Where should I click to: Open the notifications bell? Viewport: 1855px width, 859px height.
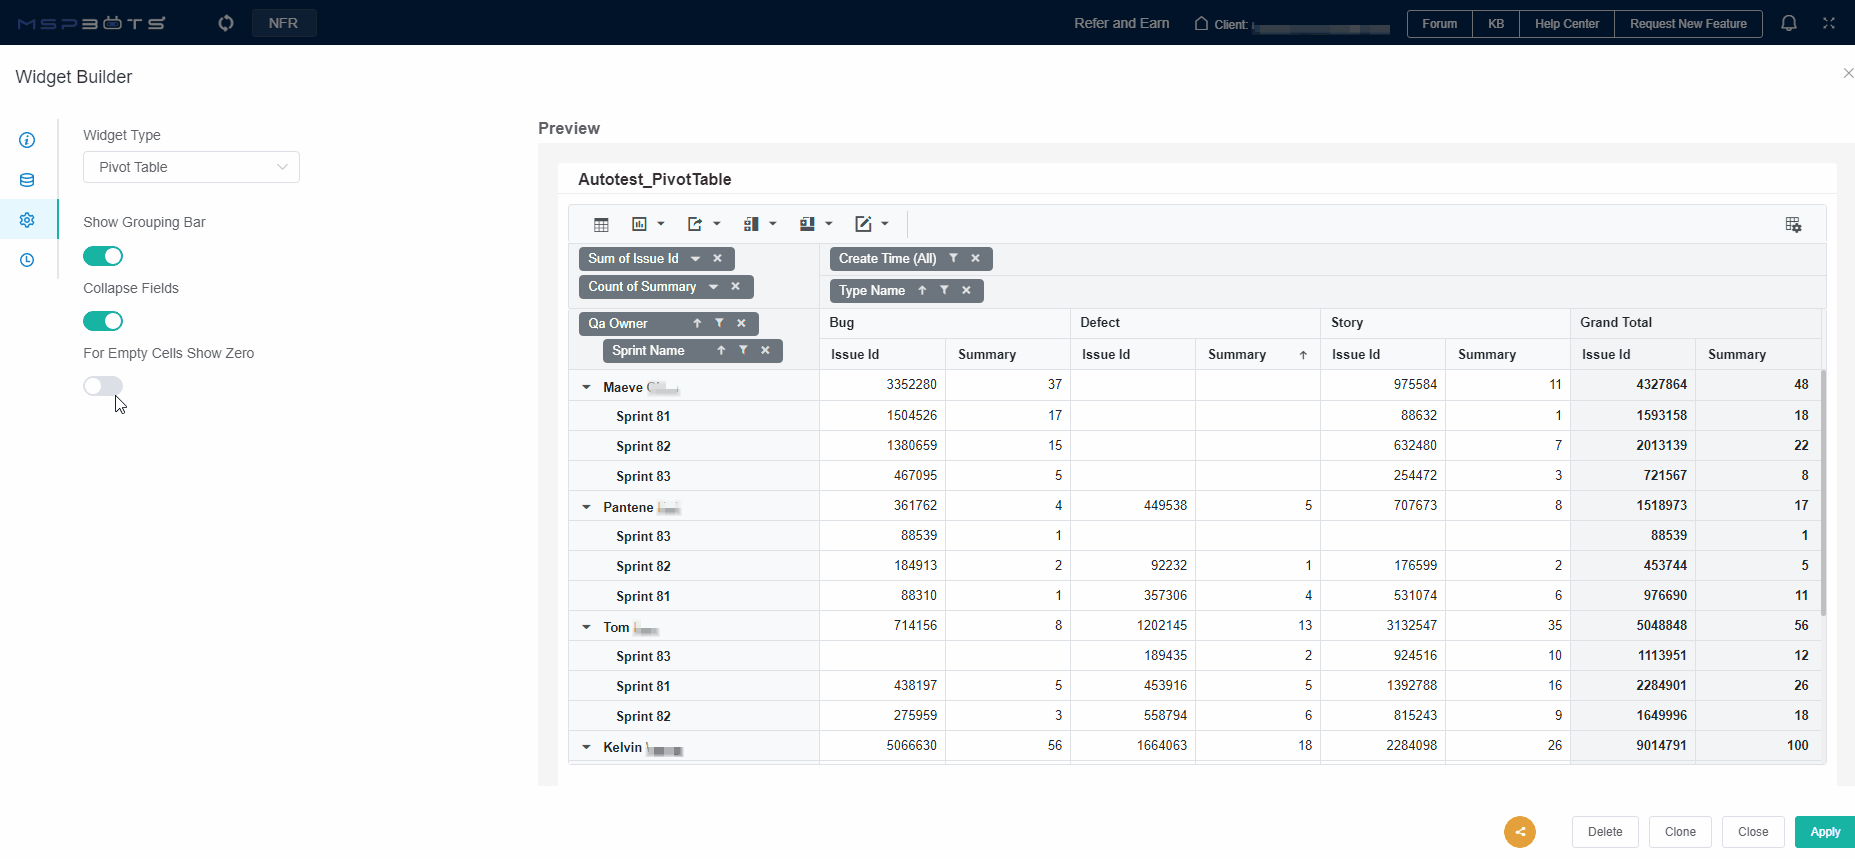1789,23
